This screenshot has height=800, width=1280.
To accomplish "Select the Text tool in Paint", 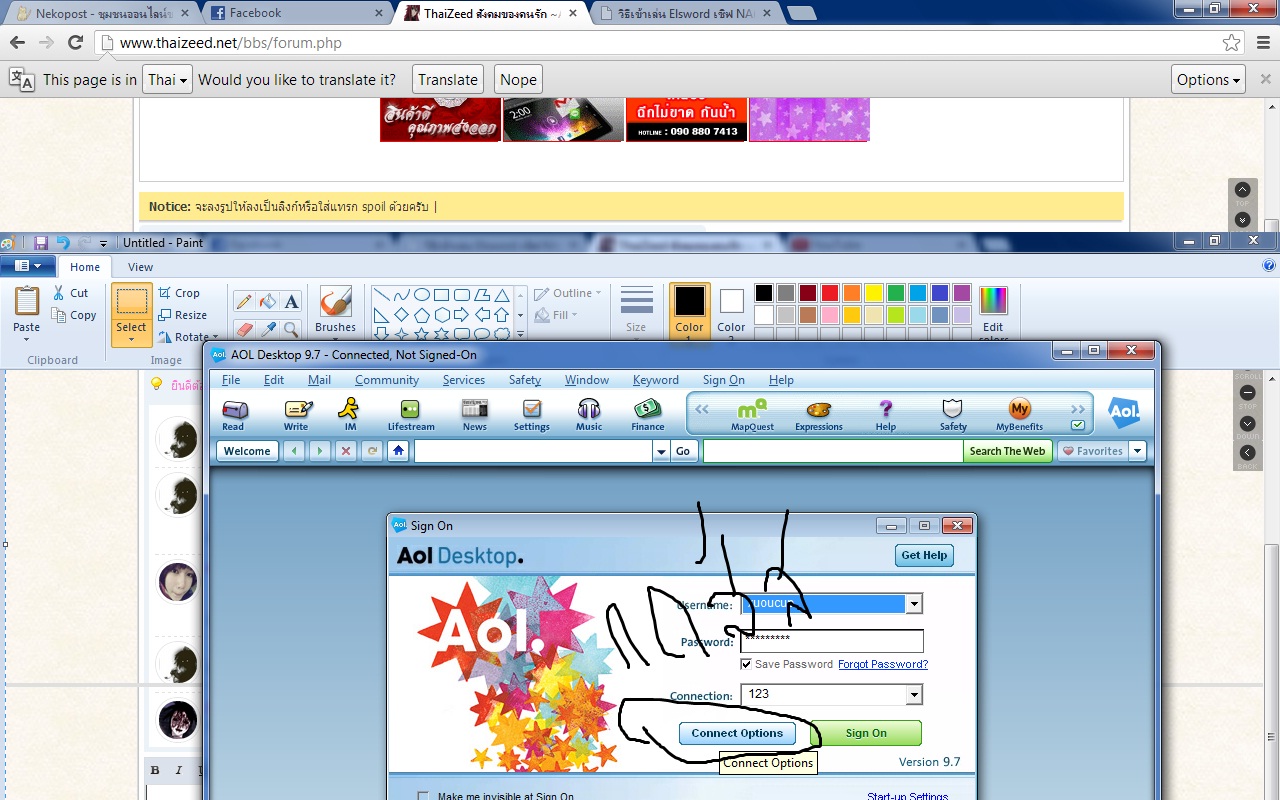I will point(291,301).
